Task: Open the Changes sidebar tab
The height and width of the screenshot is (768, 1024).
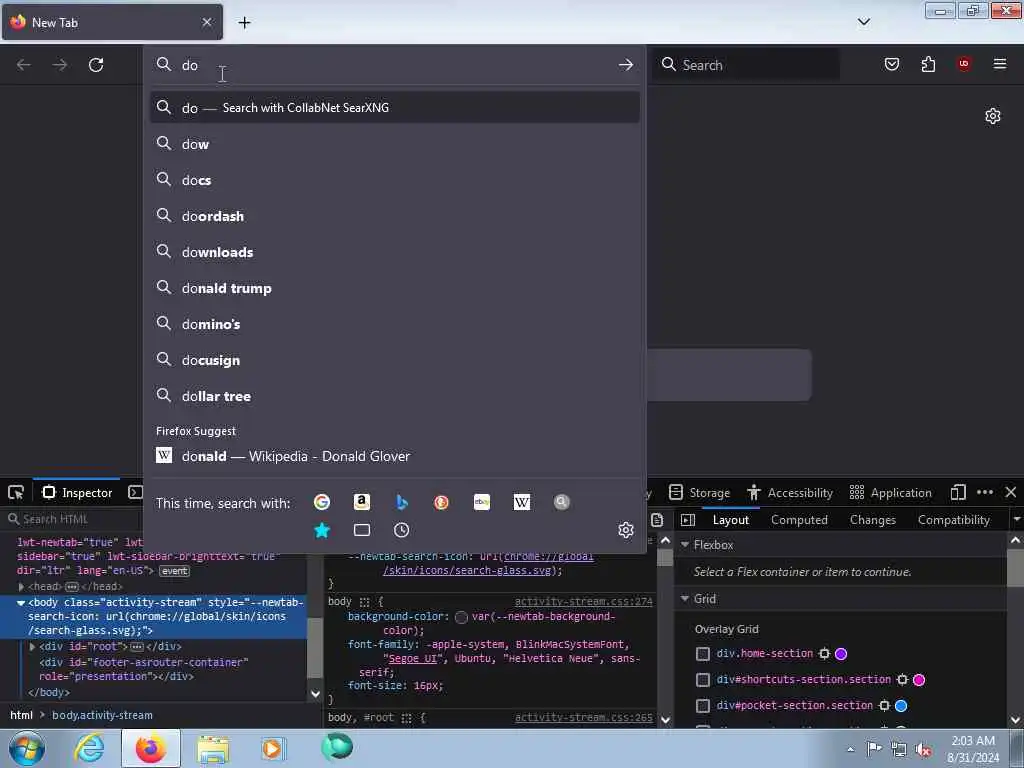Action: point(872,520)
